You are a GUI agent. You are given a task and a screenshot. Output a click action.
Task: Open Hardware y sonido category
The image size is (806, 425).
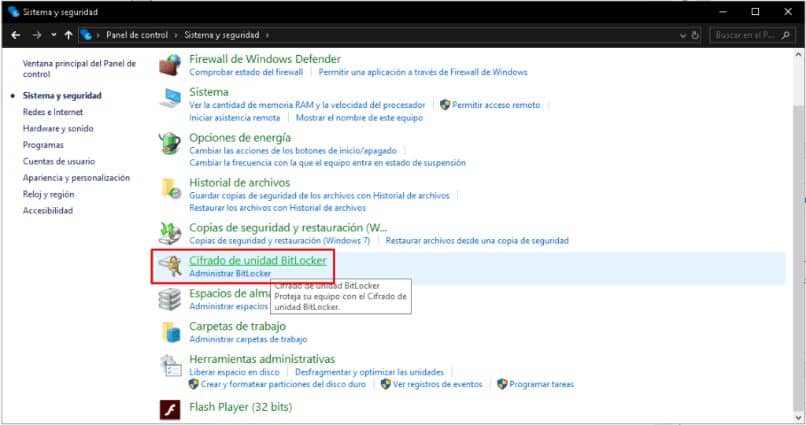pyautogui.click(x=58, y=128)
